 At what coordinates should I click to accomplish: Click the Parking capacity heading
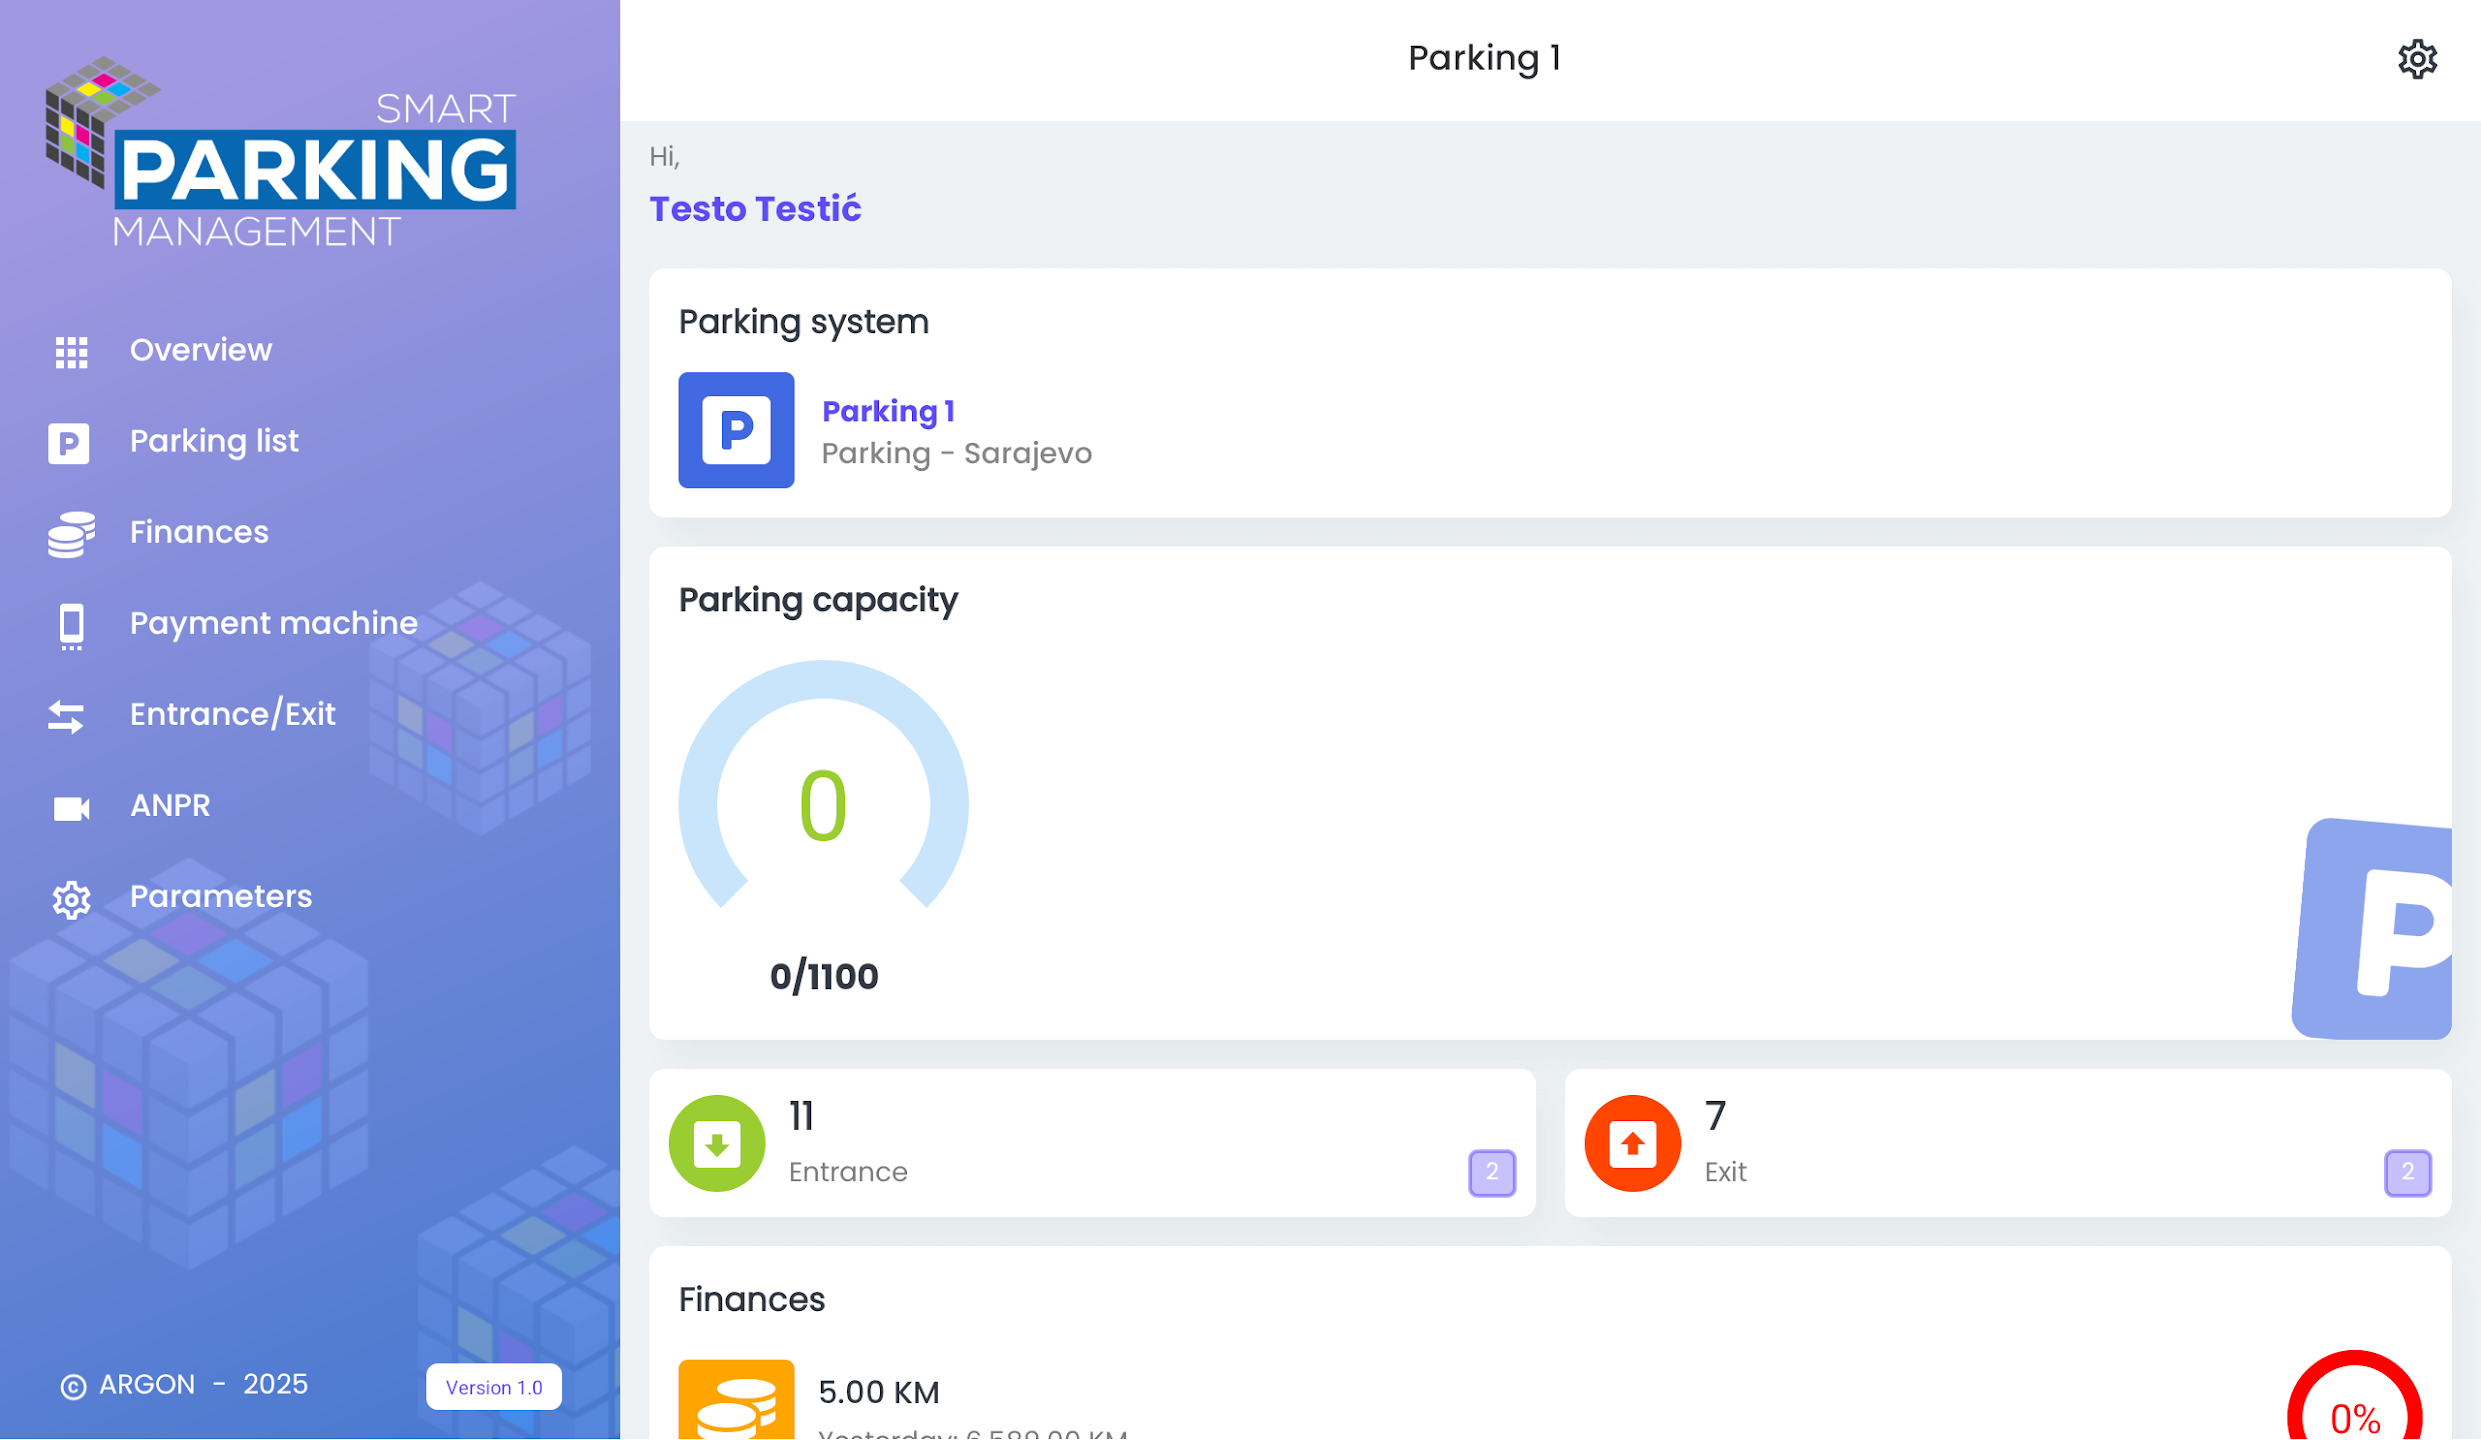click(x=817, y=600)
